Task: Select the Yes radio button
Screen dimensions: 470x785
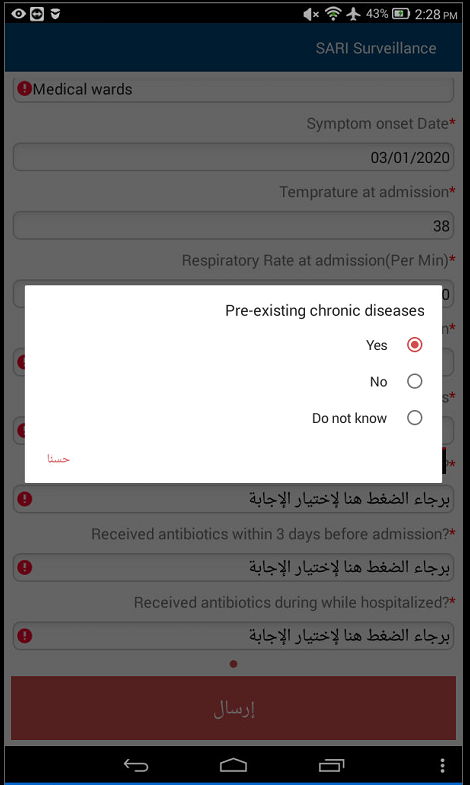Action: tap(414, 345)
